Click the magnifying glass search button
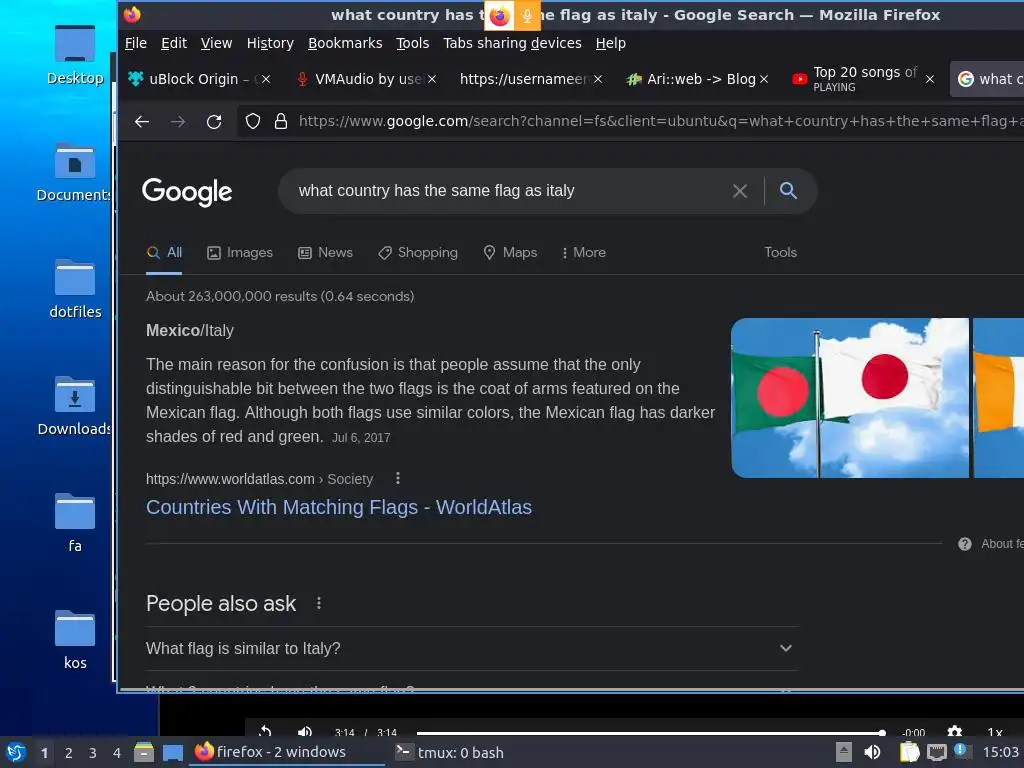The width and height of the screenshot is (1024, 768). coord(788,191)
